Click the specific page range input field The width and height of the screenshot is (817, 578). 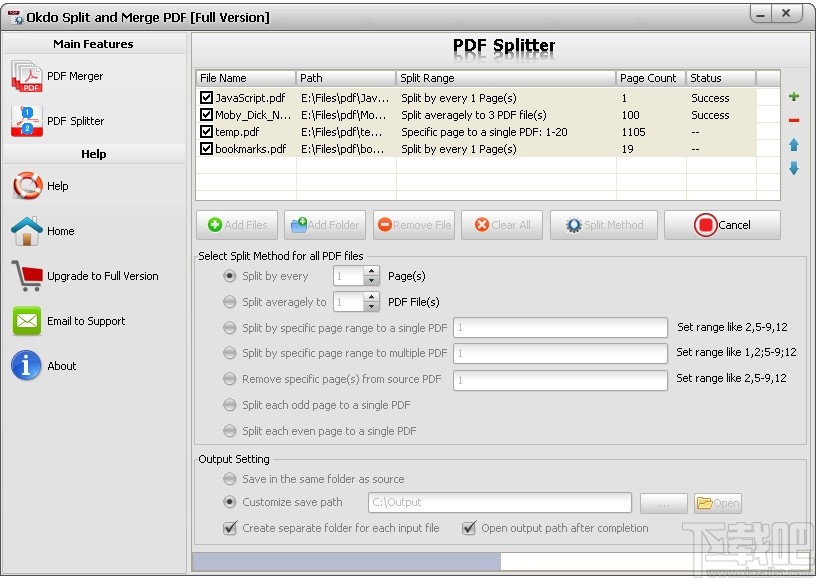560,327
